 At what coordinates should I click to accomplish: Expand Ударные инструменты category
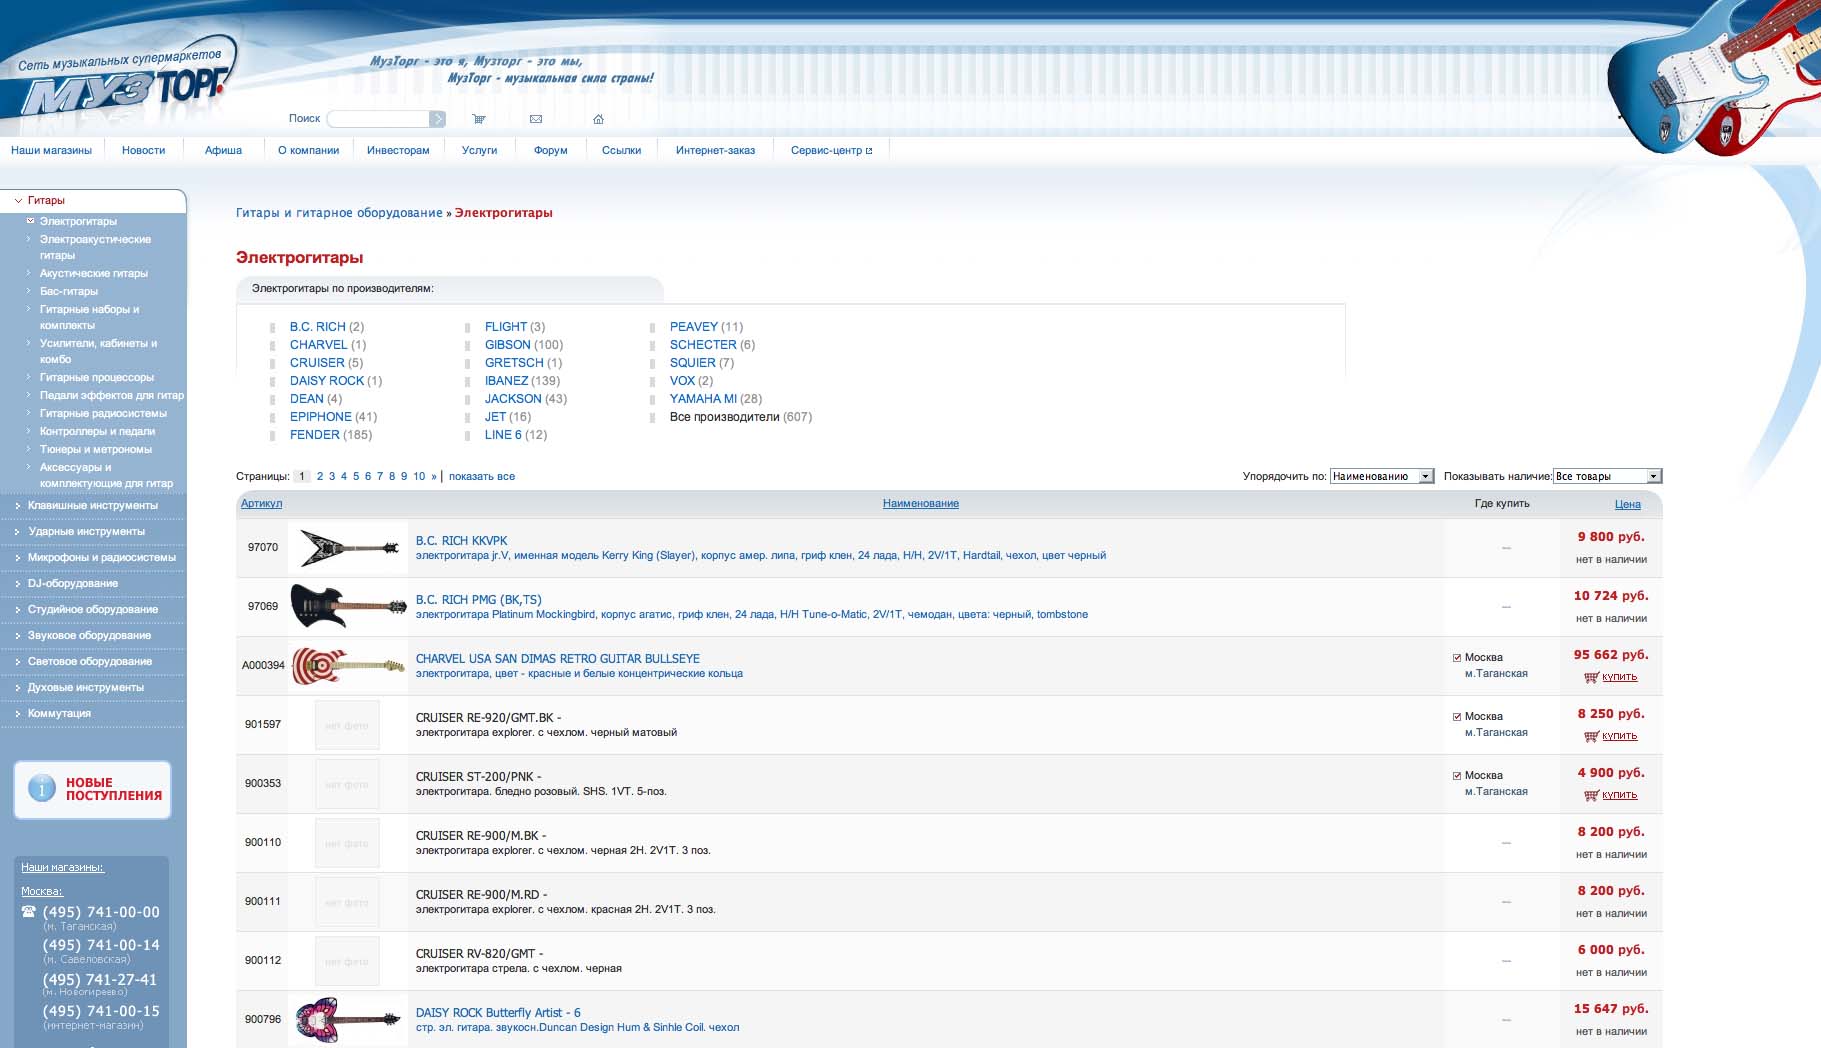coord(86,532)
